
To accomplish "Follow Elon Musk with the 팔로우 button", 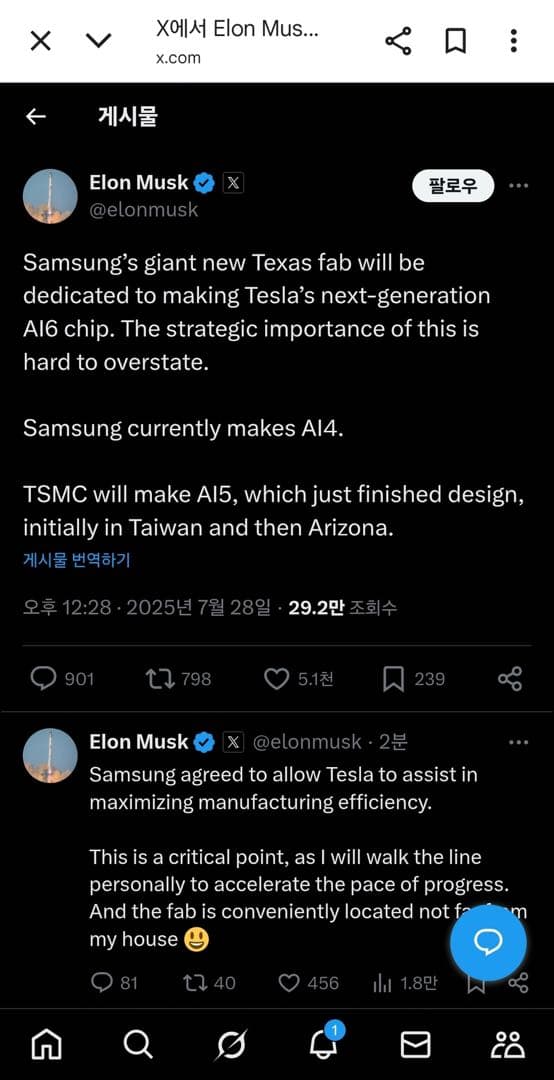I will [453, 186].
